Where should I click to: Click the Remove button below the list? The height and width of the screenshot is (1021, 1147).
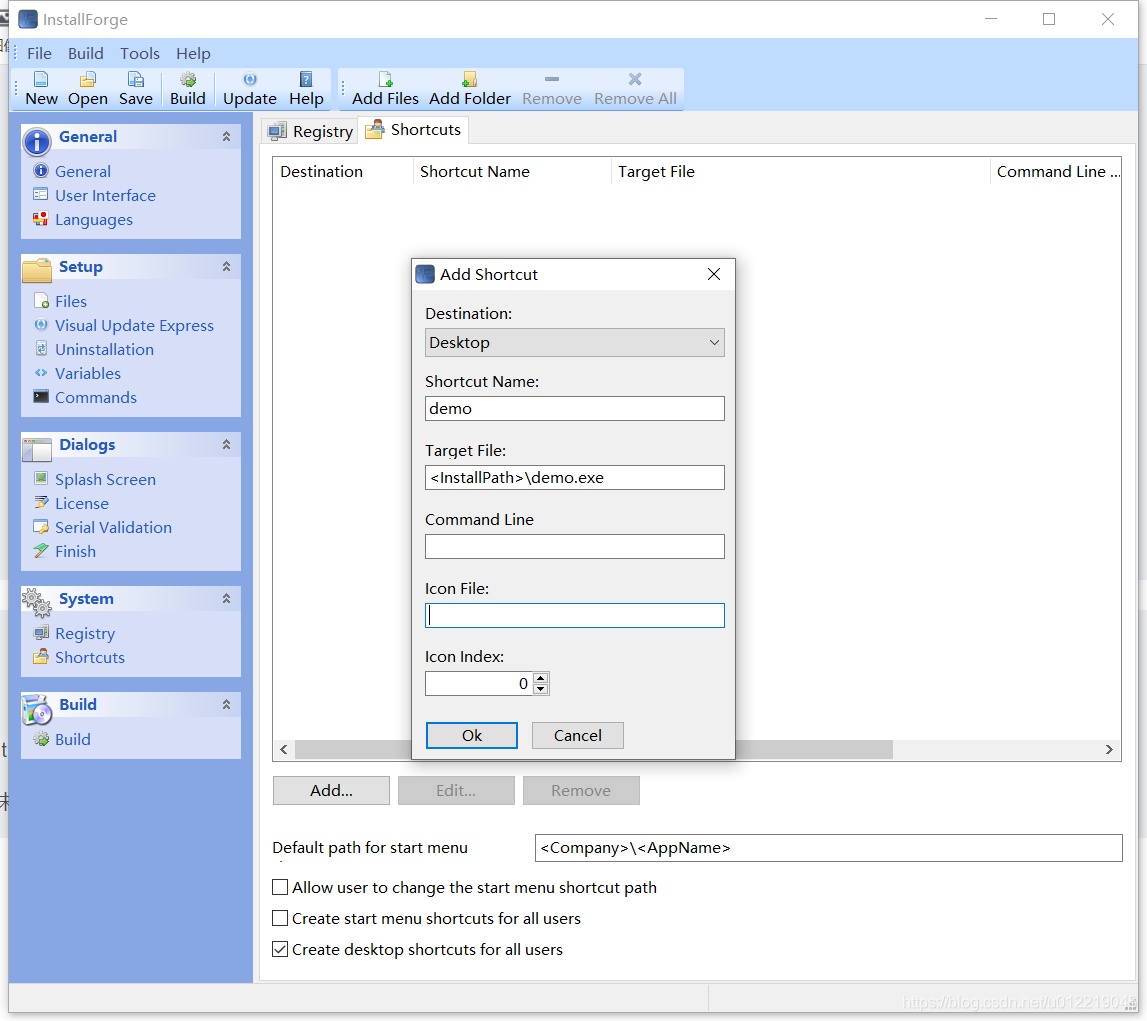[x=582, y=791]
